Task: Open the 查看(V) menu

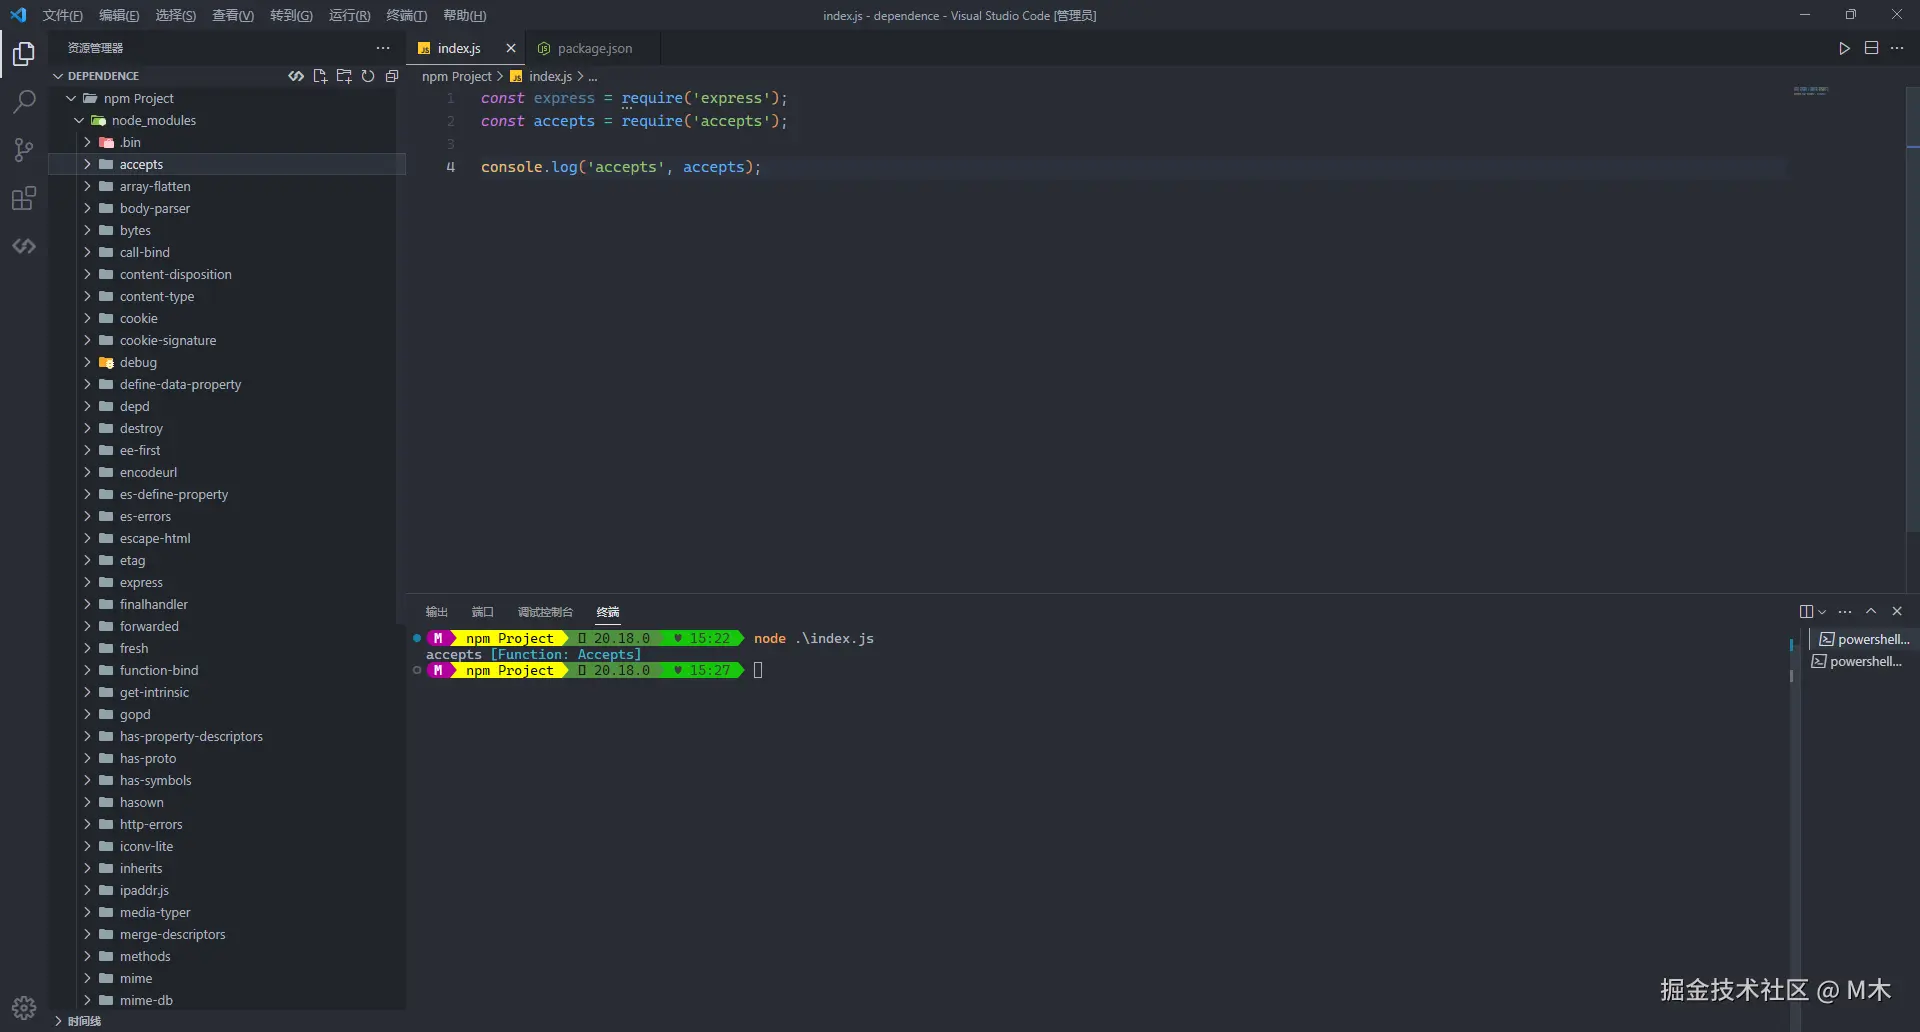Action: (233, 15)
